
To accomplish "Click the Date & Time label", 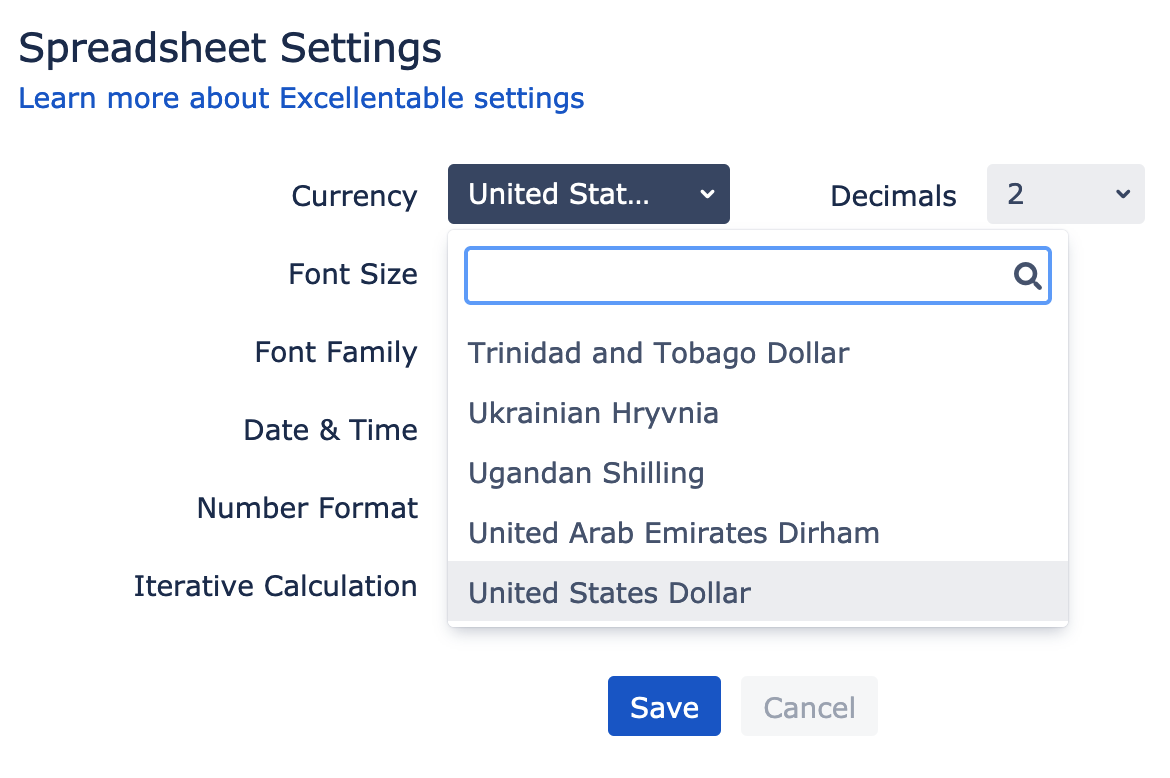I will [331, 430].
